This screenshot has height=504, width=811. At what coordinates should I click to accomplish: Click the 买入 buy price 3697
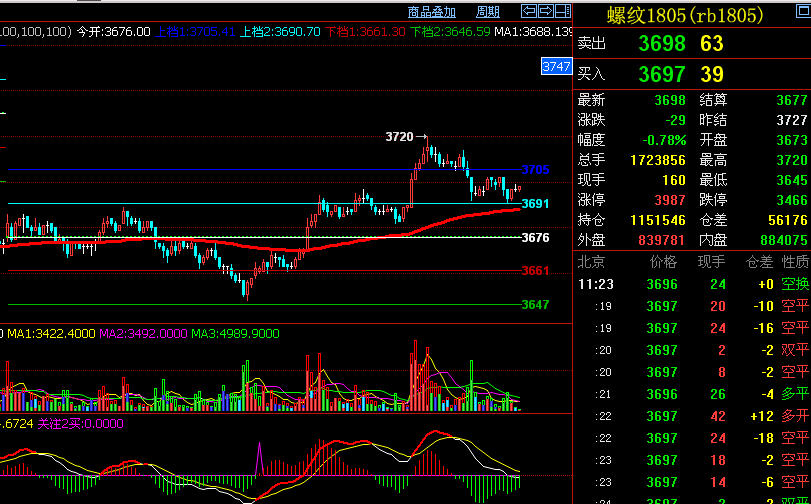point(661,74)
